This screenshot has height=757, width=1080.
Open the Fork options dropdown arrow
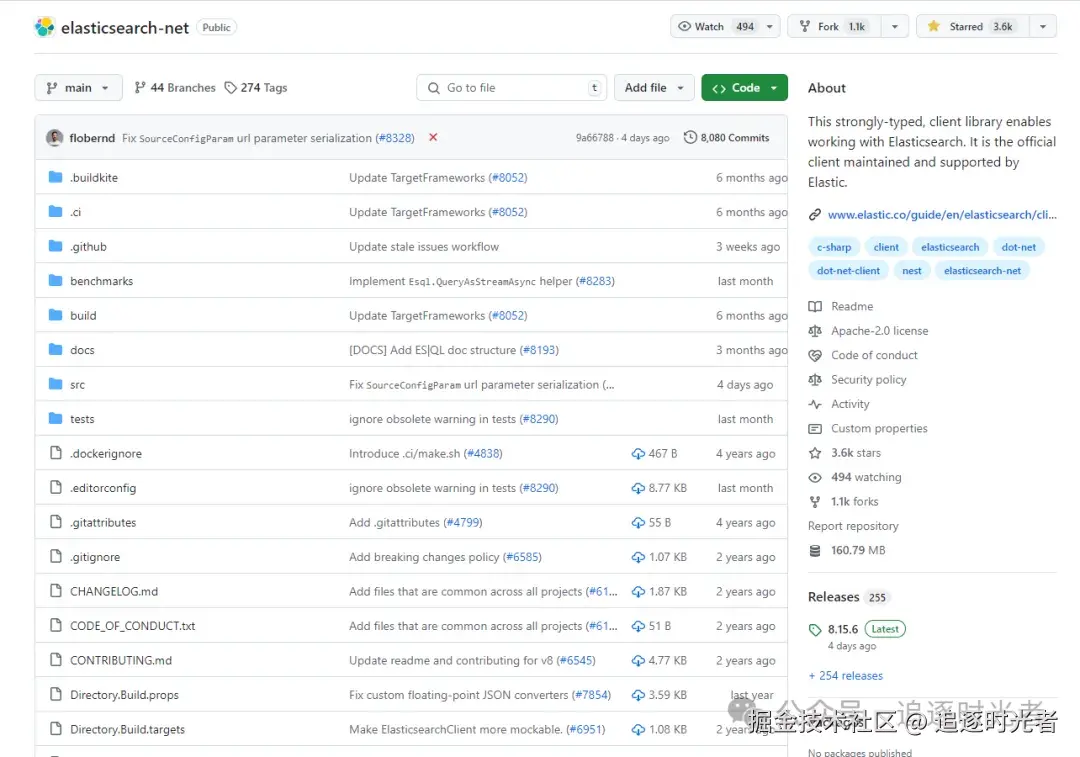pyautogui.click(x=895, y=26)
